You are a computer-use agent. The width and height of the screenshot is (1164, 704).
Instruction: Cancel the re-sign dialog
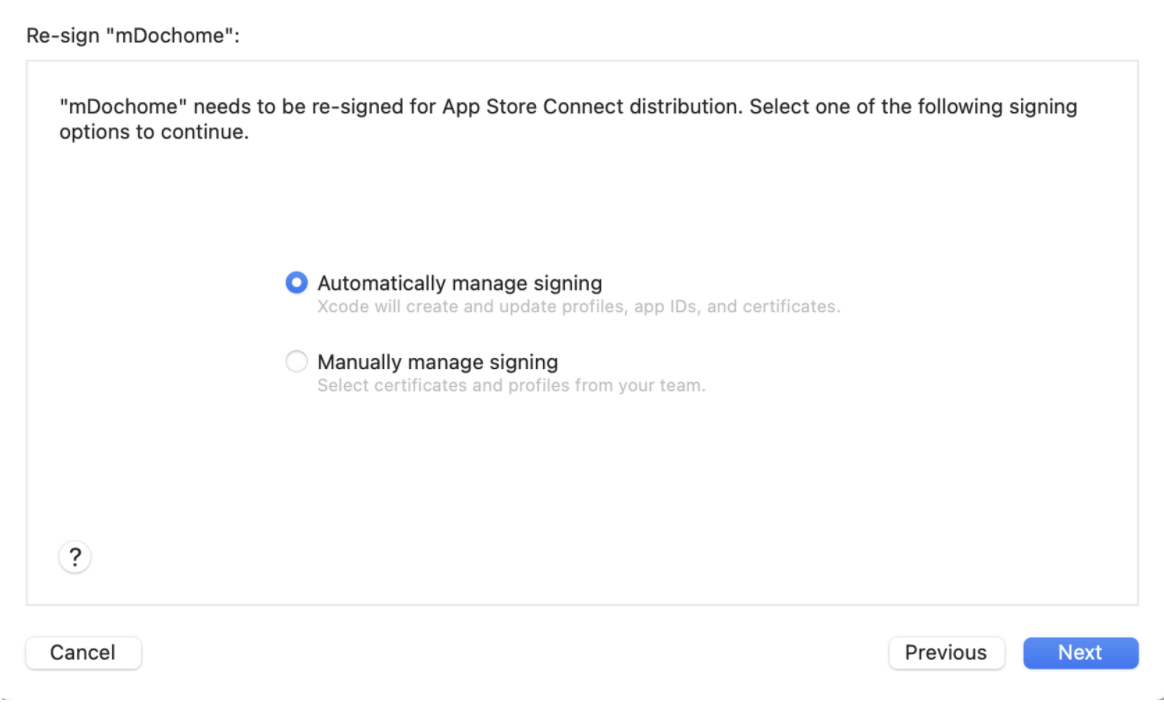[x=83, y=653]
